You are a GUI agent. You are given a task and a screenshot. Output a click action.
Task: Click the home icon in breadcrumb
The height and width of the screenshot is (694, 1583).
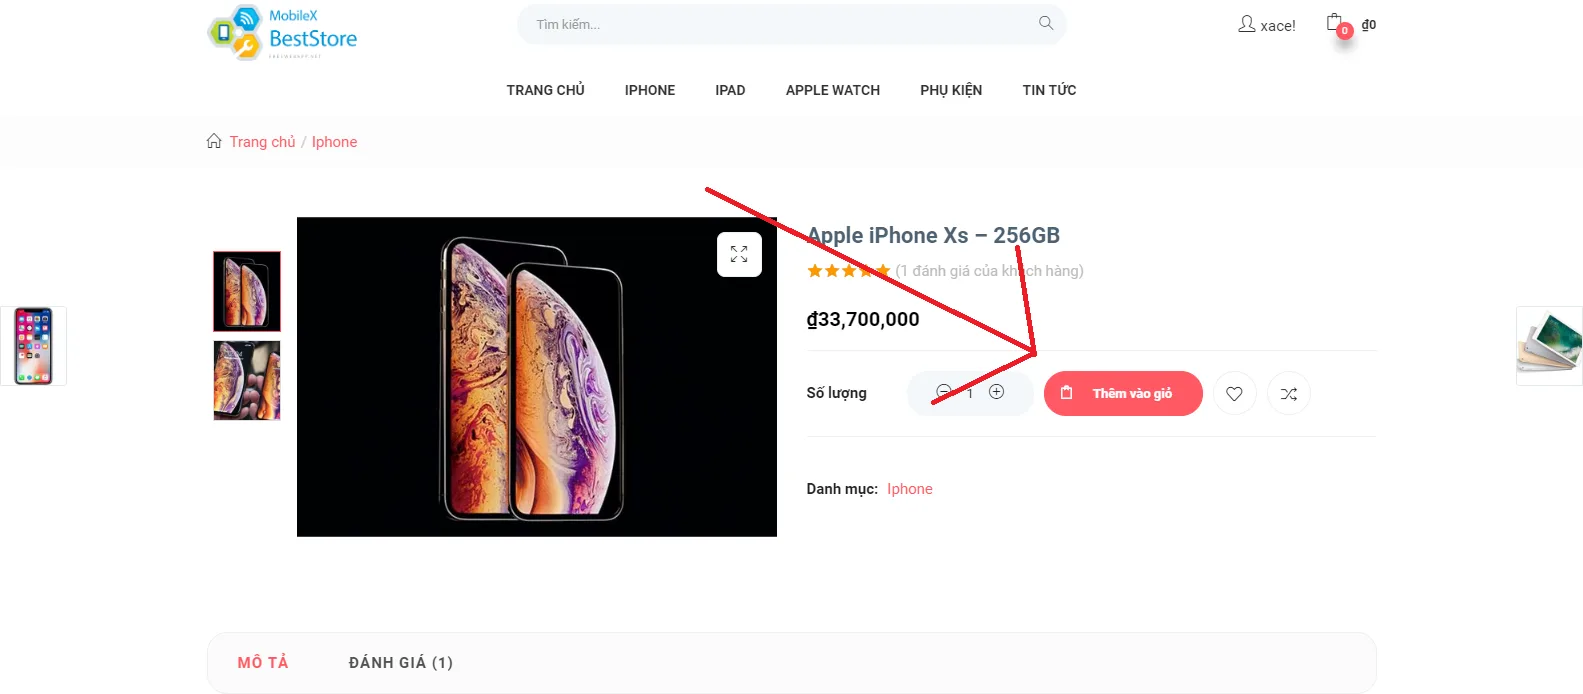[214, 141]
